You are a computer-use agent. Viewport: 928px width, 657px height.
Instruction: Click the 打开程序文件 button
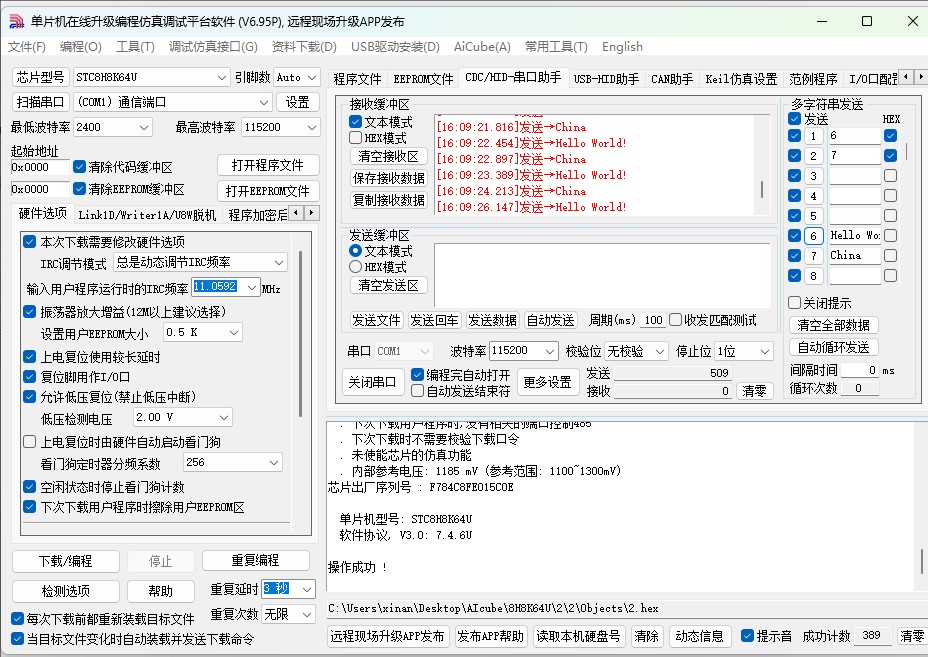[268, 165]
